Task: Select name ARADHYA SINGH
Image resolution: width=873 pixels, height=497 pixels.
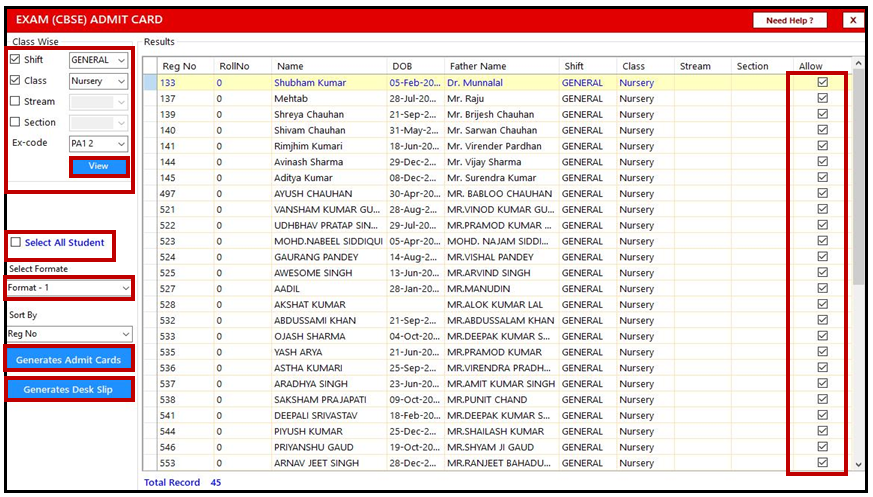Action: tap(311, 383)
